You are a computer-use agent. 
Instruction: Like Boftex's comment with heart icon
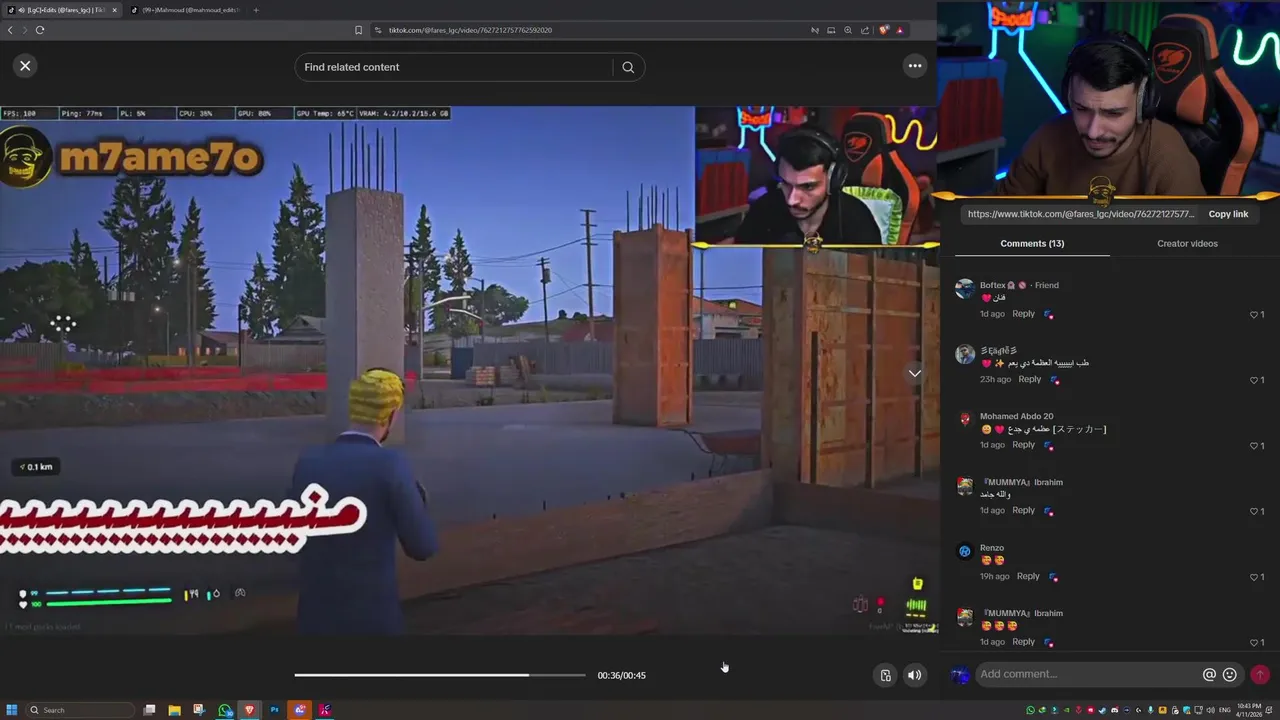coord(1254,314)
